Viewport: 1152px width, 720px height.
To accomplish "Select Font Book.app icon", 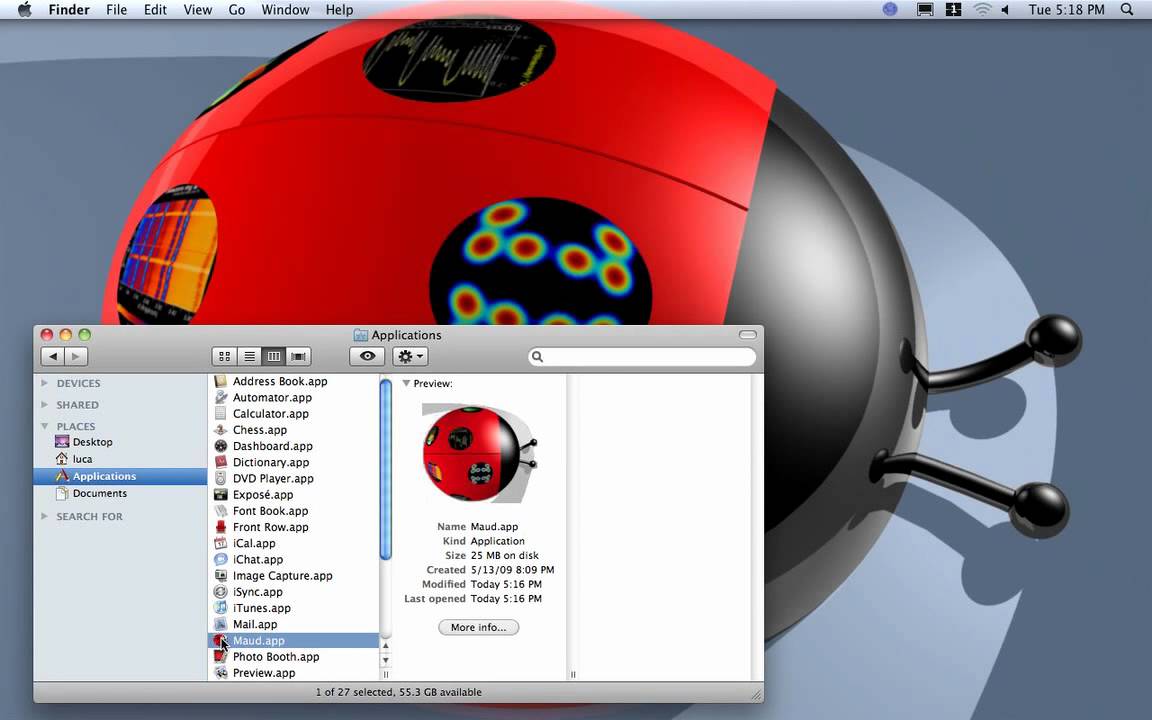I will click(220, 511).
